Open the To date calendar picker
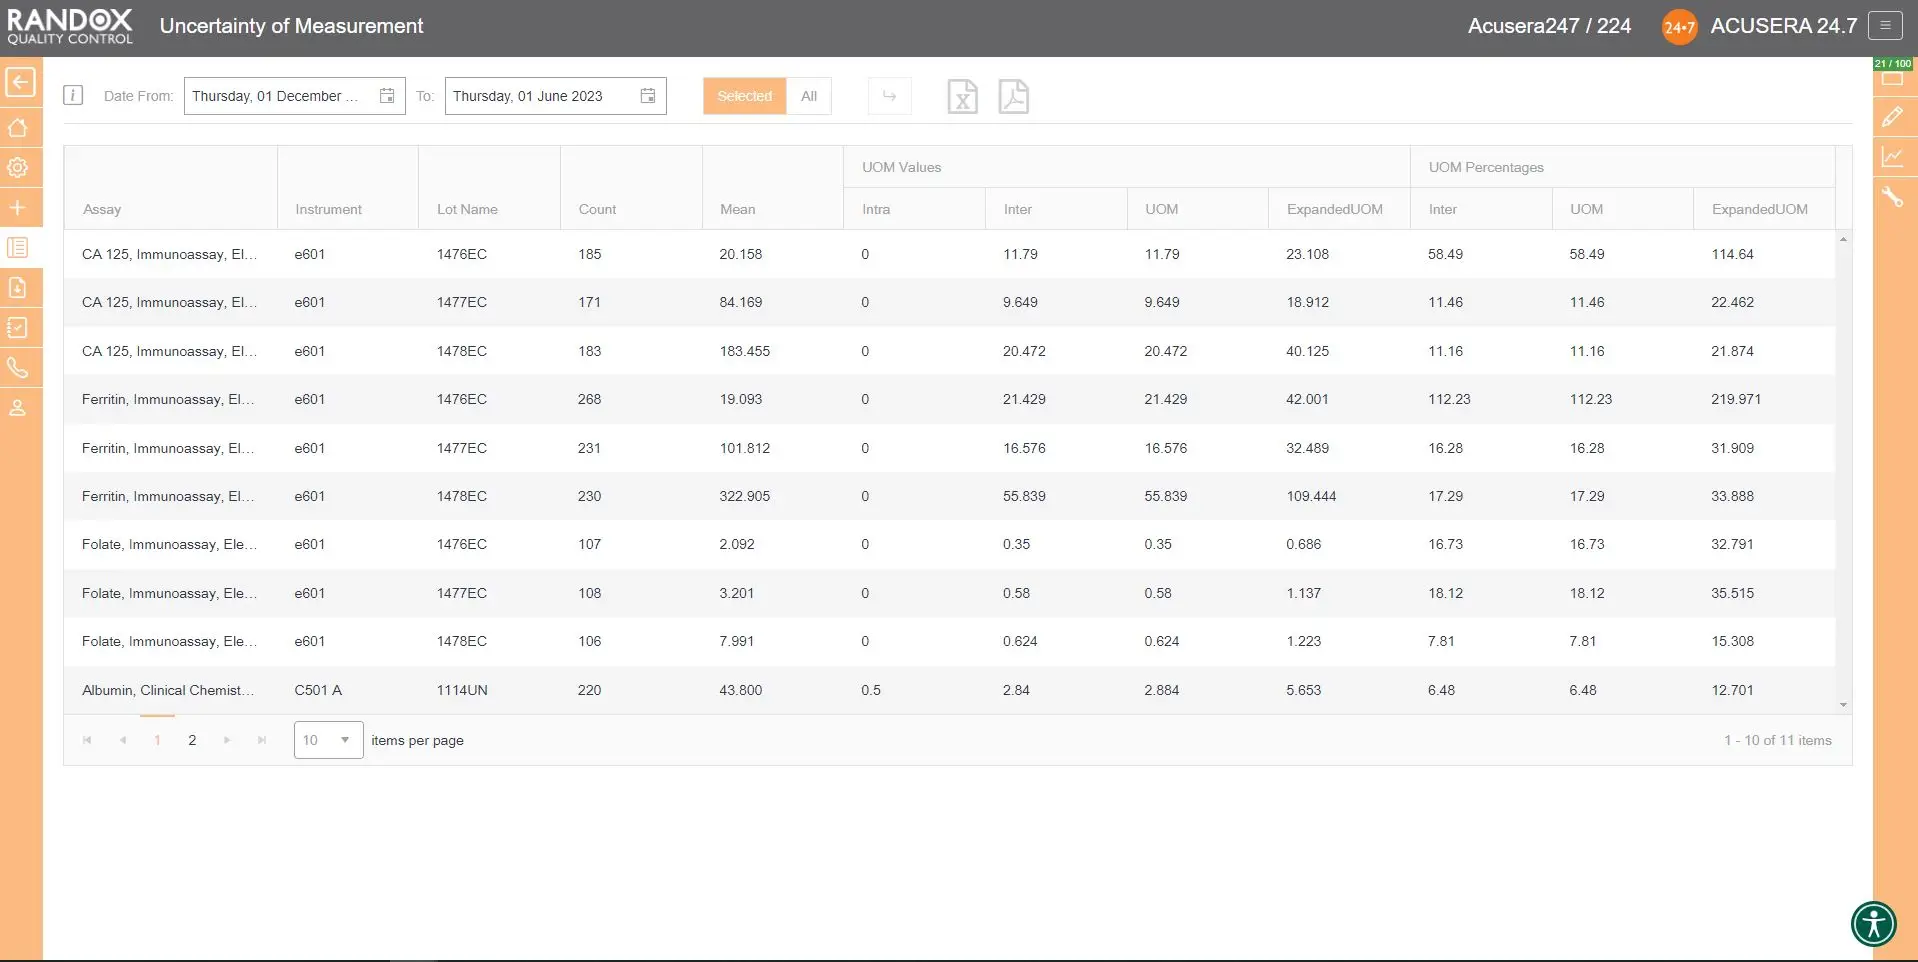Screen dimensions: 1918x962 648,96
